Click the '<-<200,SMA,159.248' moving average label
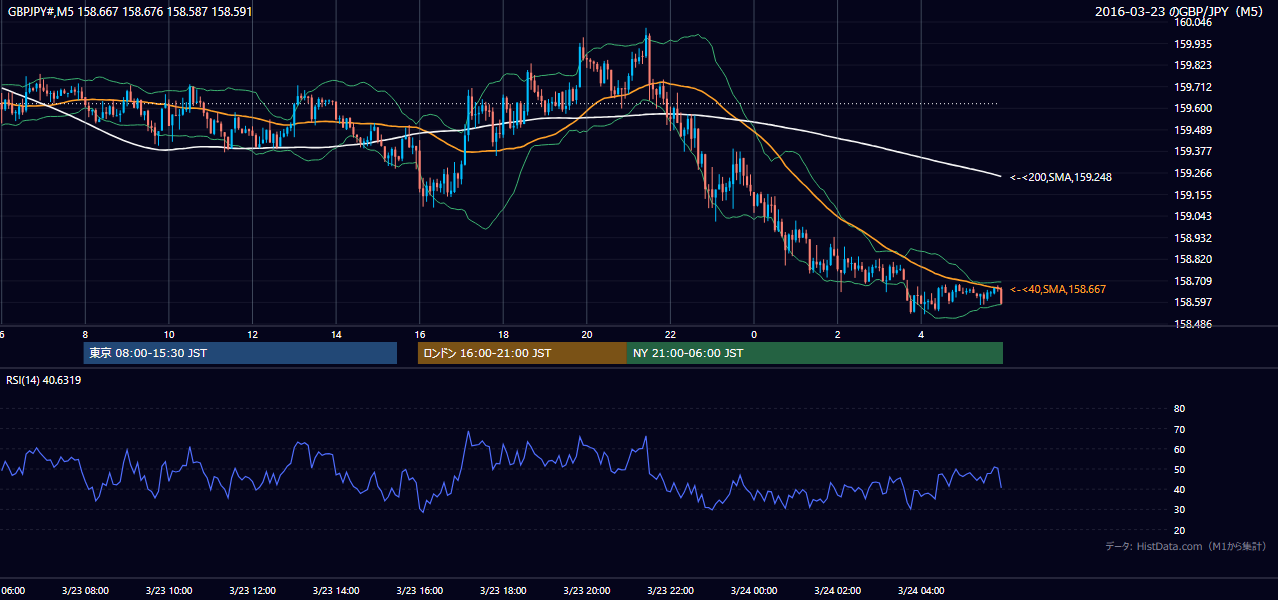This screenshot has height=600, width=1278. (1061, 177)
